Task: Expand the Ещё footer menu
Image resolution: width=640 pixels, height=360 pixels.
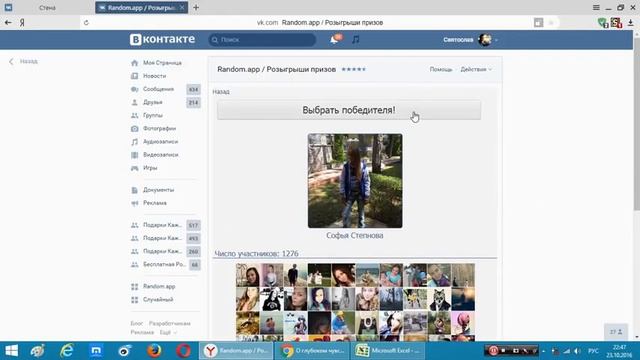Action: [168, 332]
